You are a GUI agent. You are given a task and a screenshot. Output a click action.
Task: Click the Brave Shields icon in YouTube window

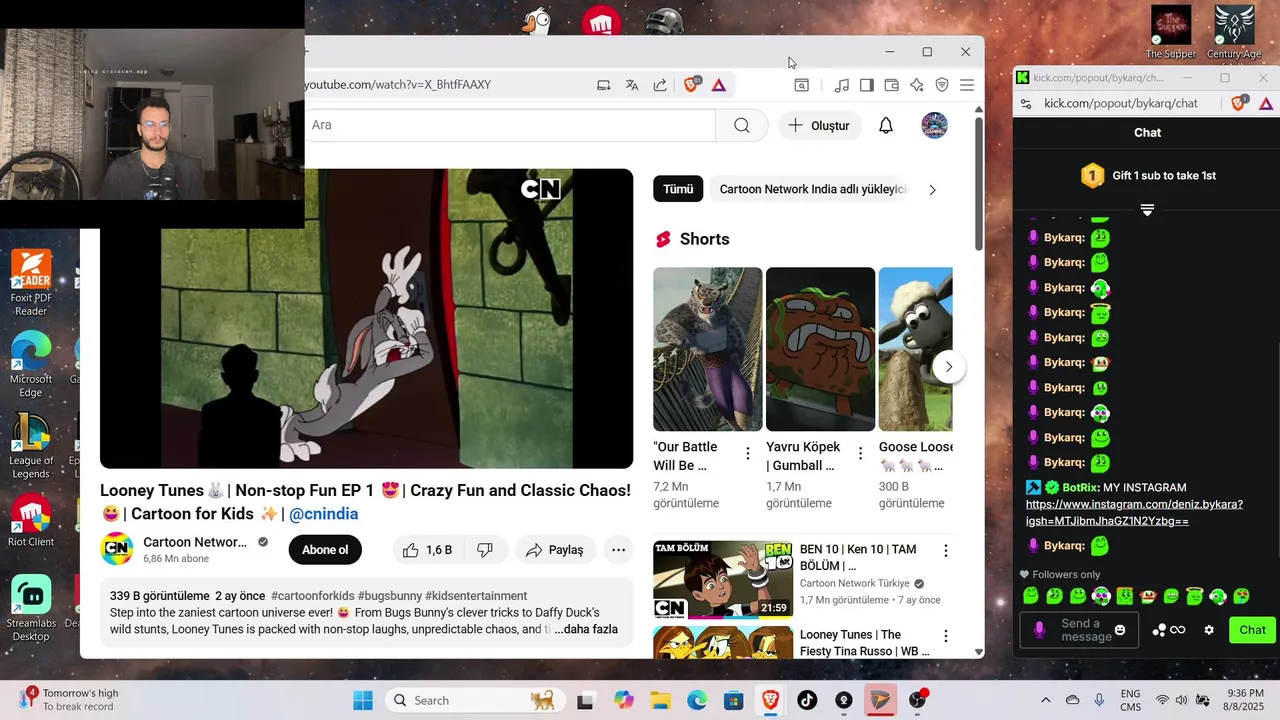691,85
